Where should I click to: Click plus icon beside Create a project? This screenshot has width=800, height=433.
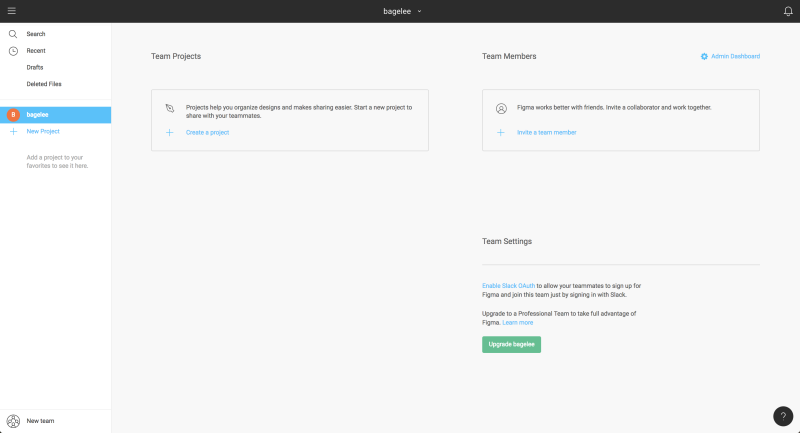170,133
